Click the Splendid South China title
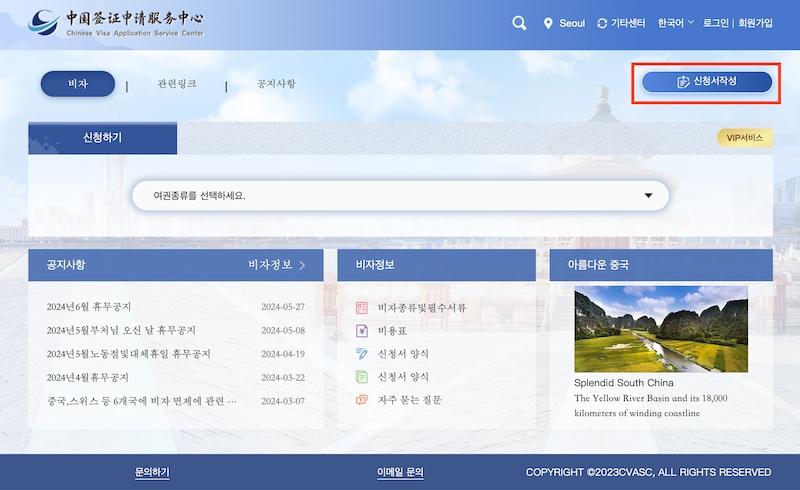The image size is (800, 490). (623, 383)
